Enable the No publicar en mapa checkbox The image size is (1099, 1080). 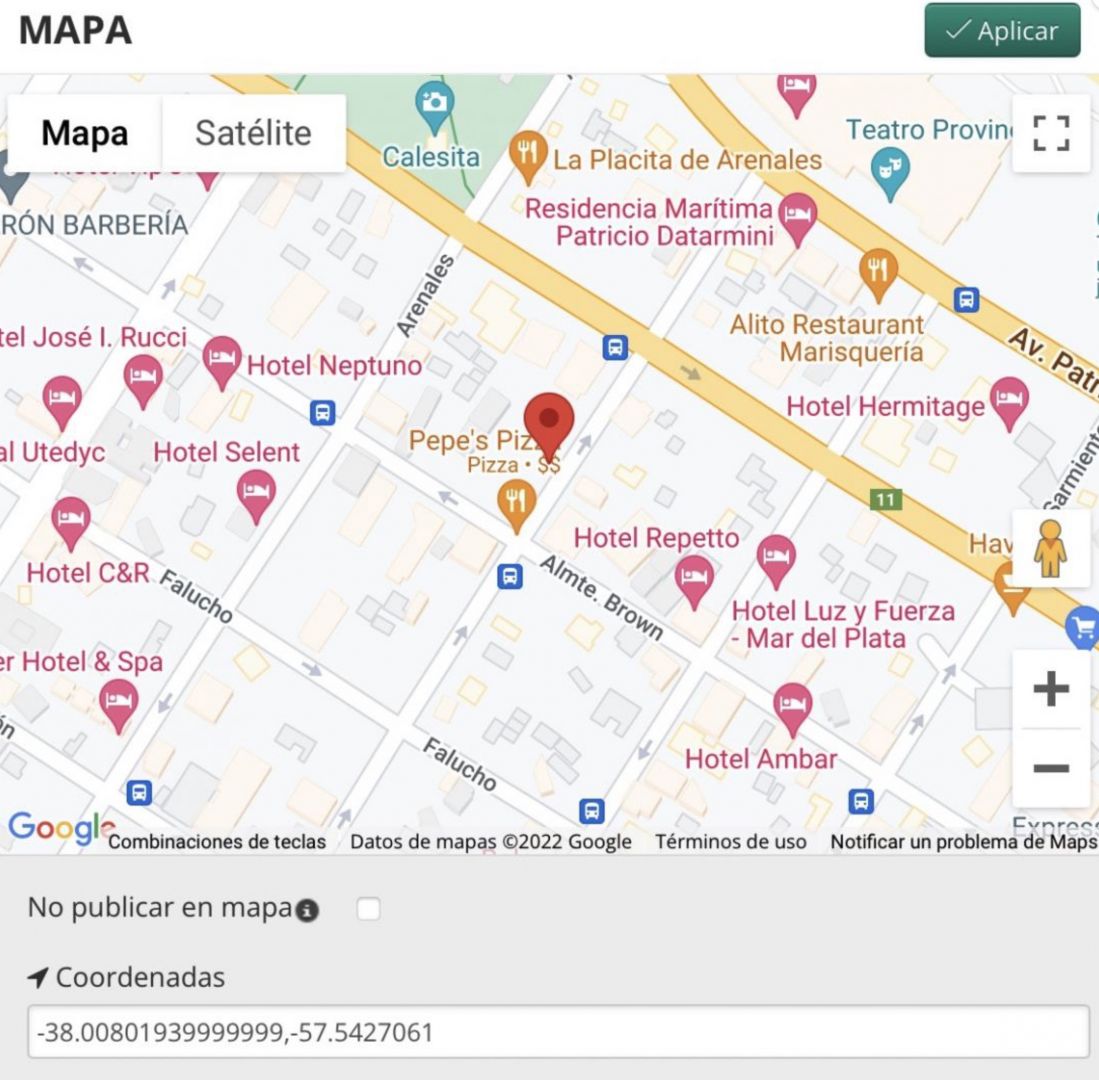coord(368,910)
